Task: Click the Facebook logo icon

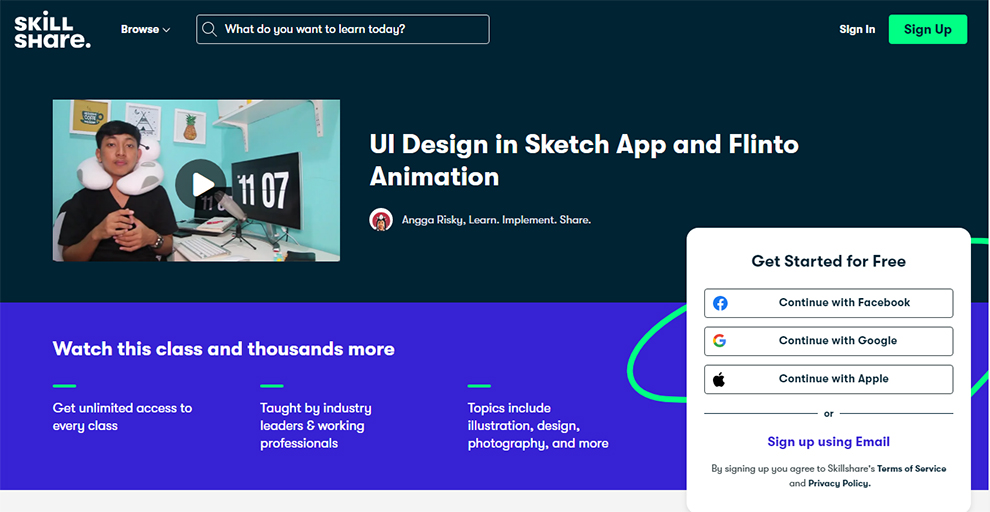Action: [x=720, y=303]
